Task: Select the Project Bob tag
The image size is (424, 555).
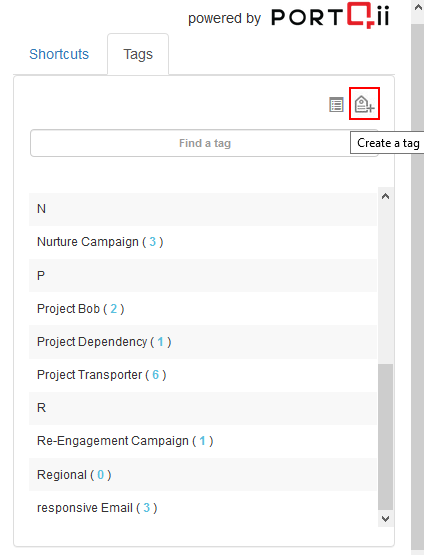Action: [81, 309]
